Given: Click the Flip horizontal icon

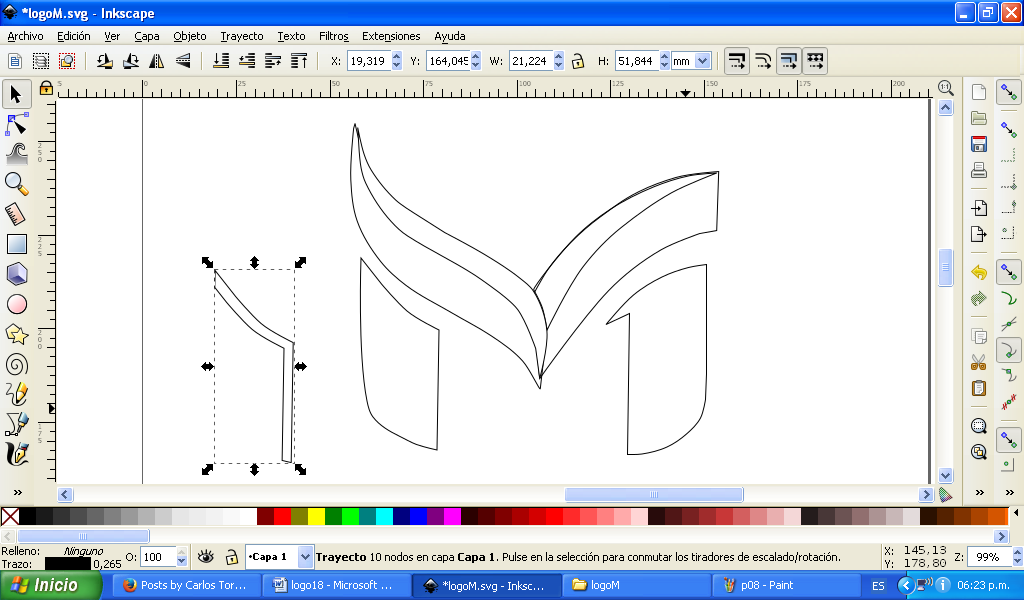Looking at the screenshot, I should pyautogui.click(x=156, y=61).
